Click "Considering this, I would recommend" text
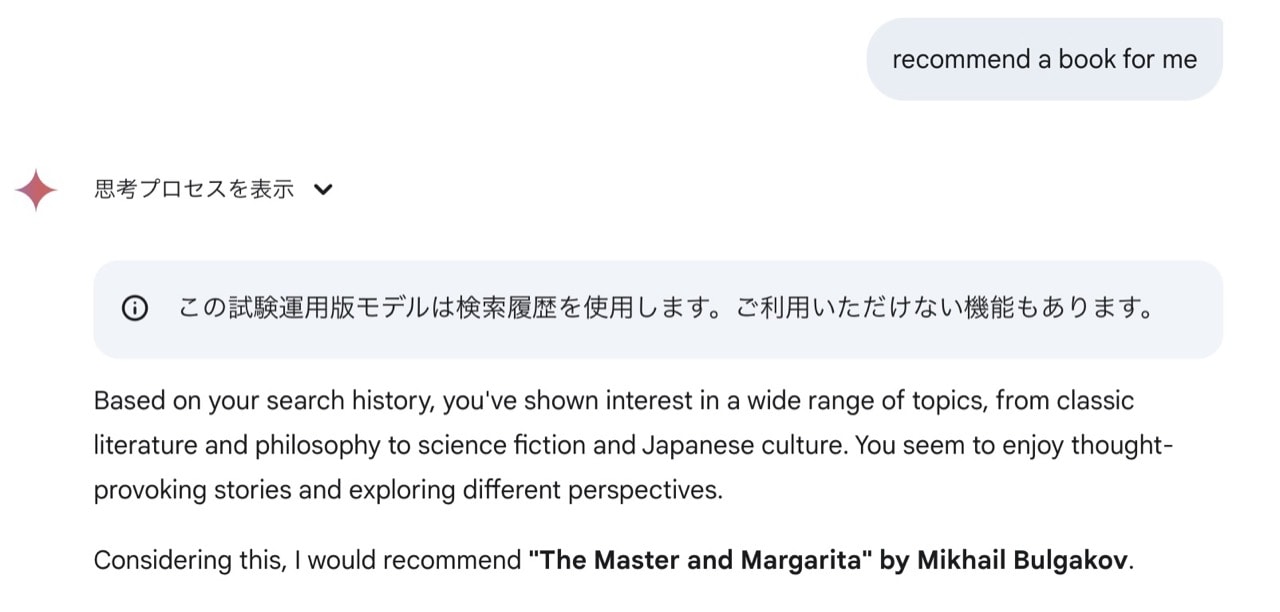The width and height of the screenshot is (1280, 612). point(308,560)
